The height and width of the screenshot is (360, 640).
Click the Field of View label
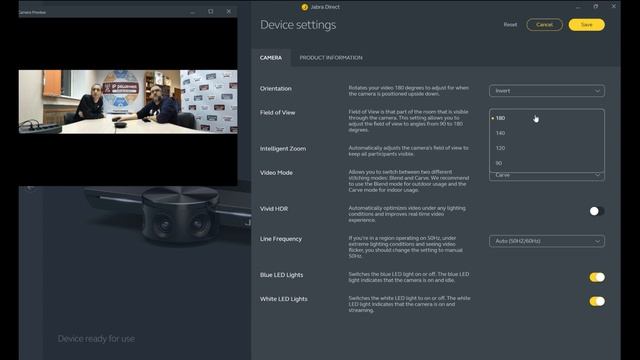[278, 113]
